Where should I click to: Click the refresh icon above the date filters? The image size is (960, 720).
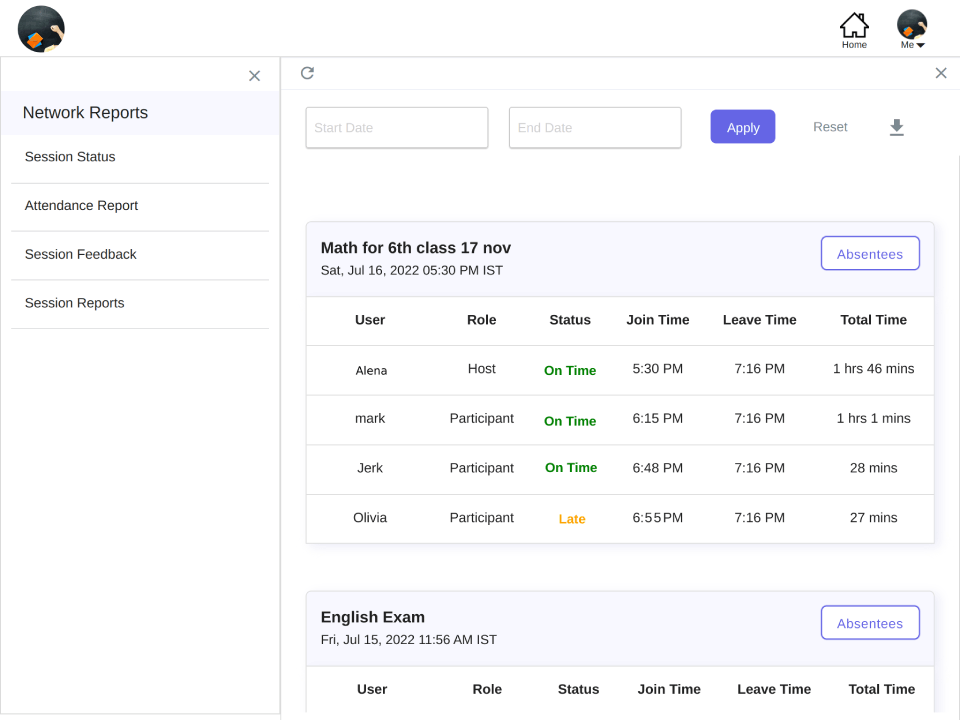click(x=307, y=73)
